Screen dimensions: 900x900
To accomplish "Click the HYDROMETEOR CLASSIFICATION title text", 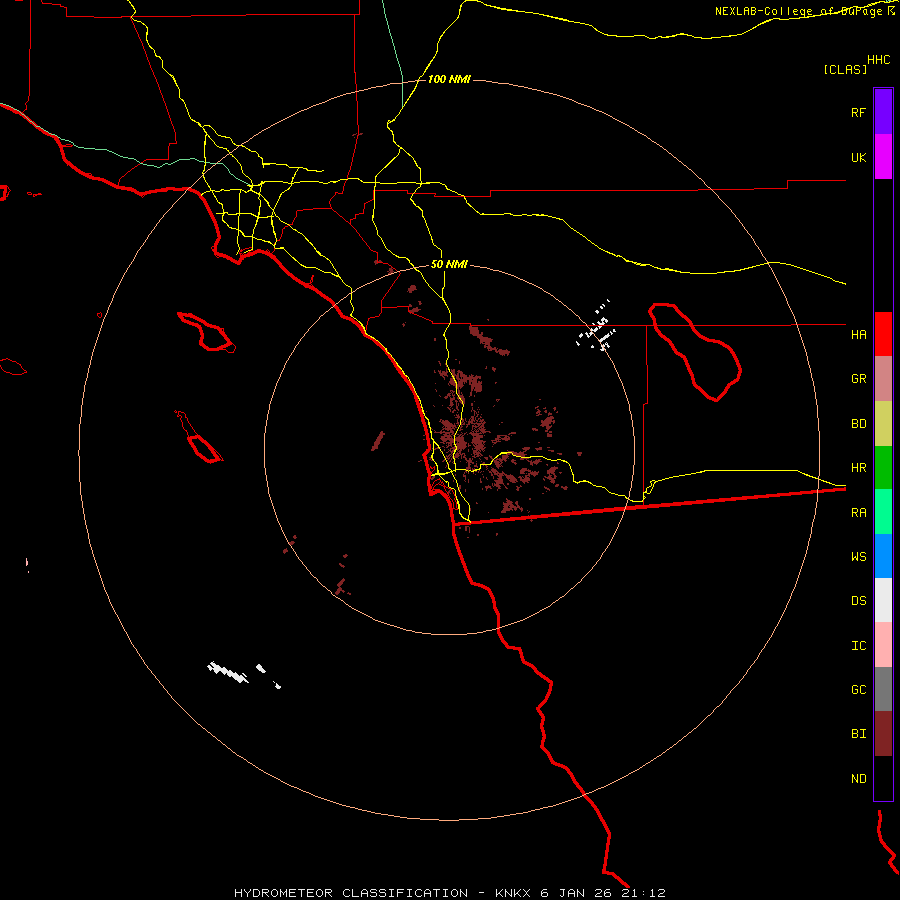I will tap(351, 893).
